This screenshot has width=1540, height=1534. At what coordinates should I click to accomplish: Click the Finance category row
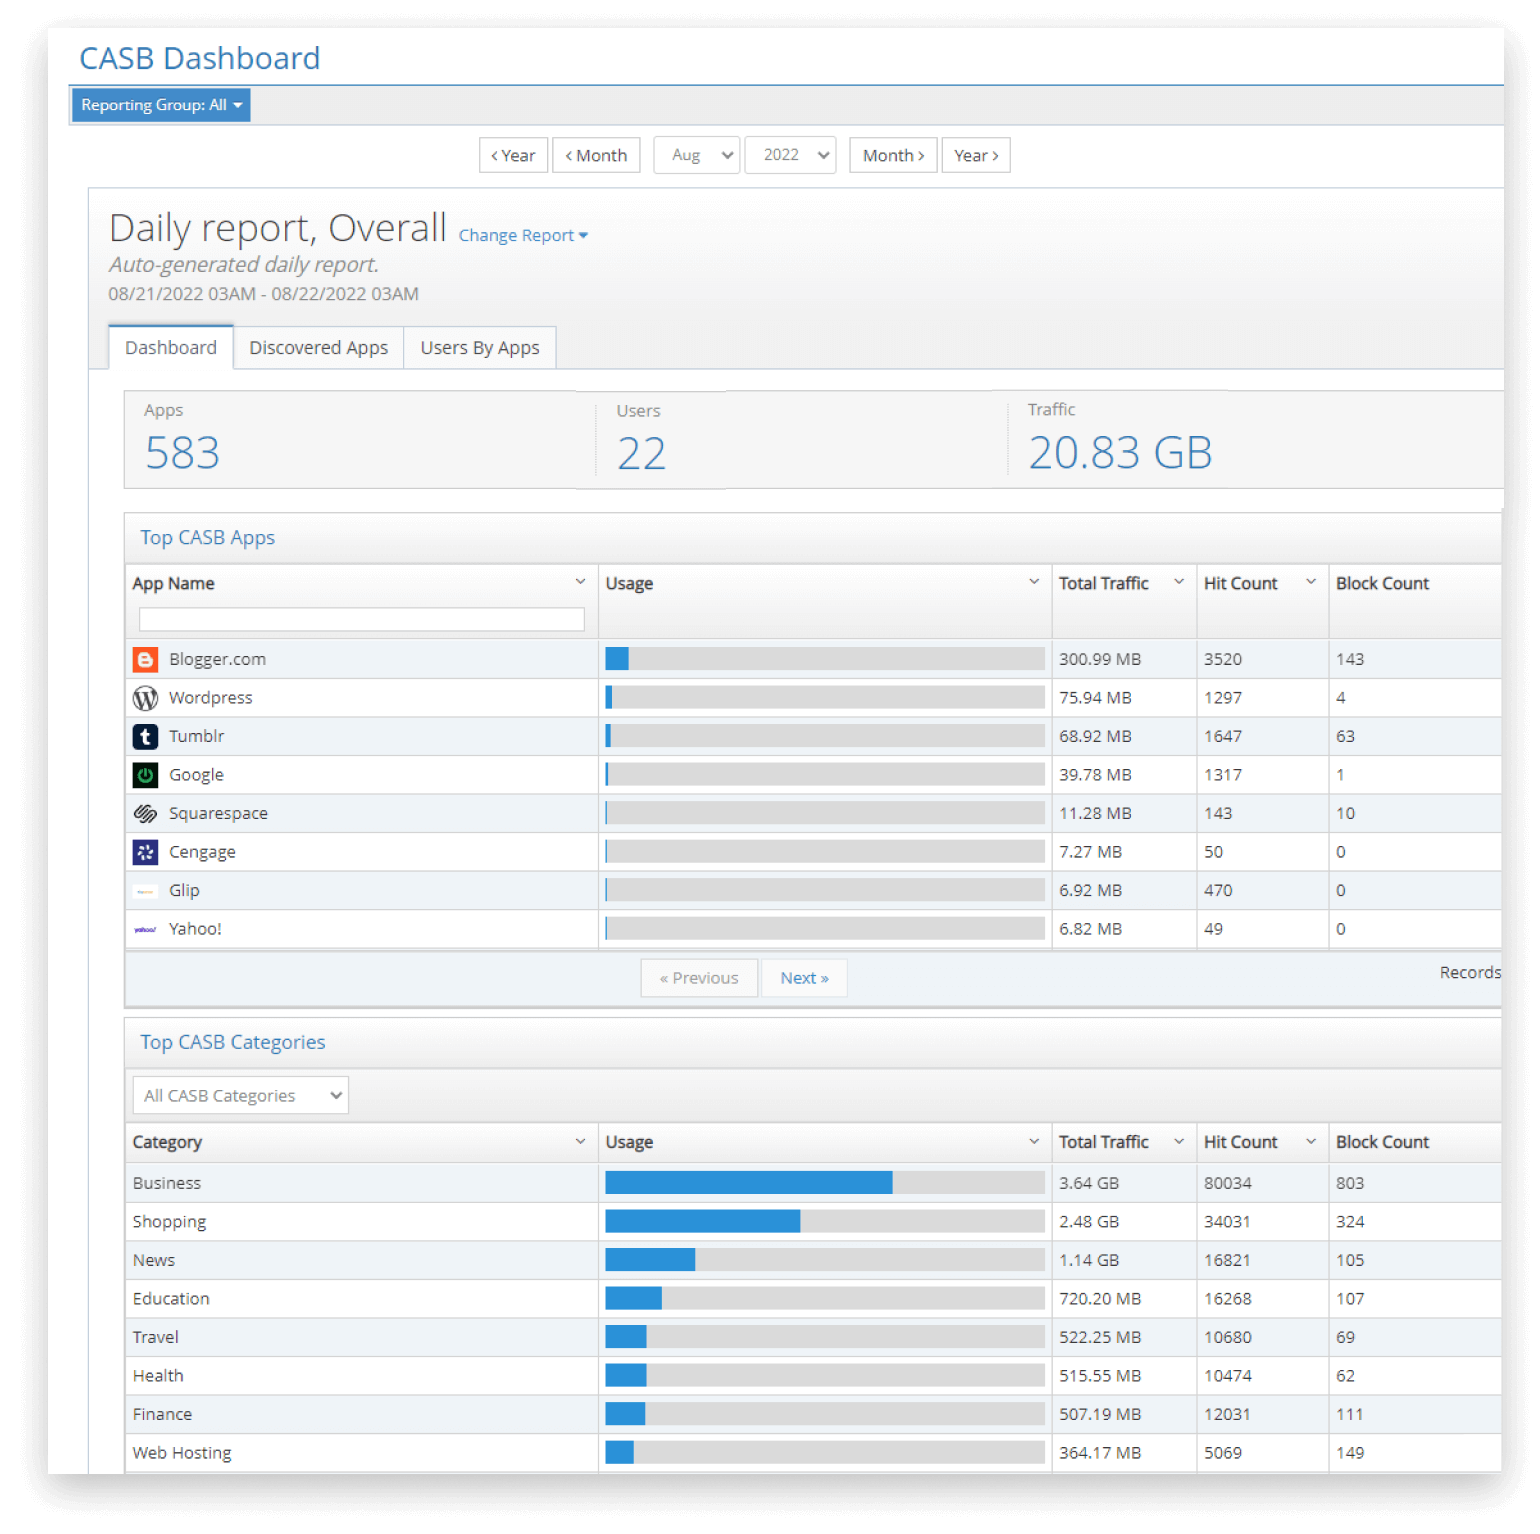pyautogui.click(x=813, y=1414)
